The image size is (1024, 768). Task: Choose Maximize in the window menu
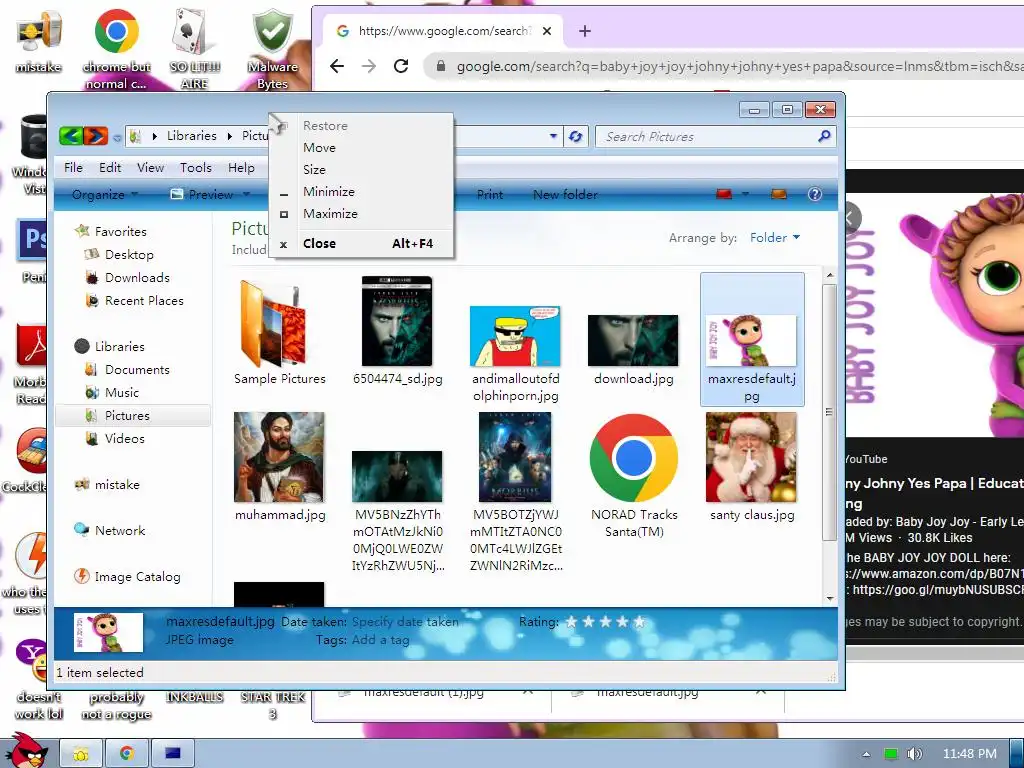[x=361, y=214]
